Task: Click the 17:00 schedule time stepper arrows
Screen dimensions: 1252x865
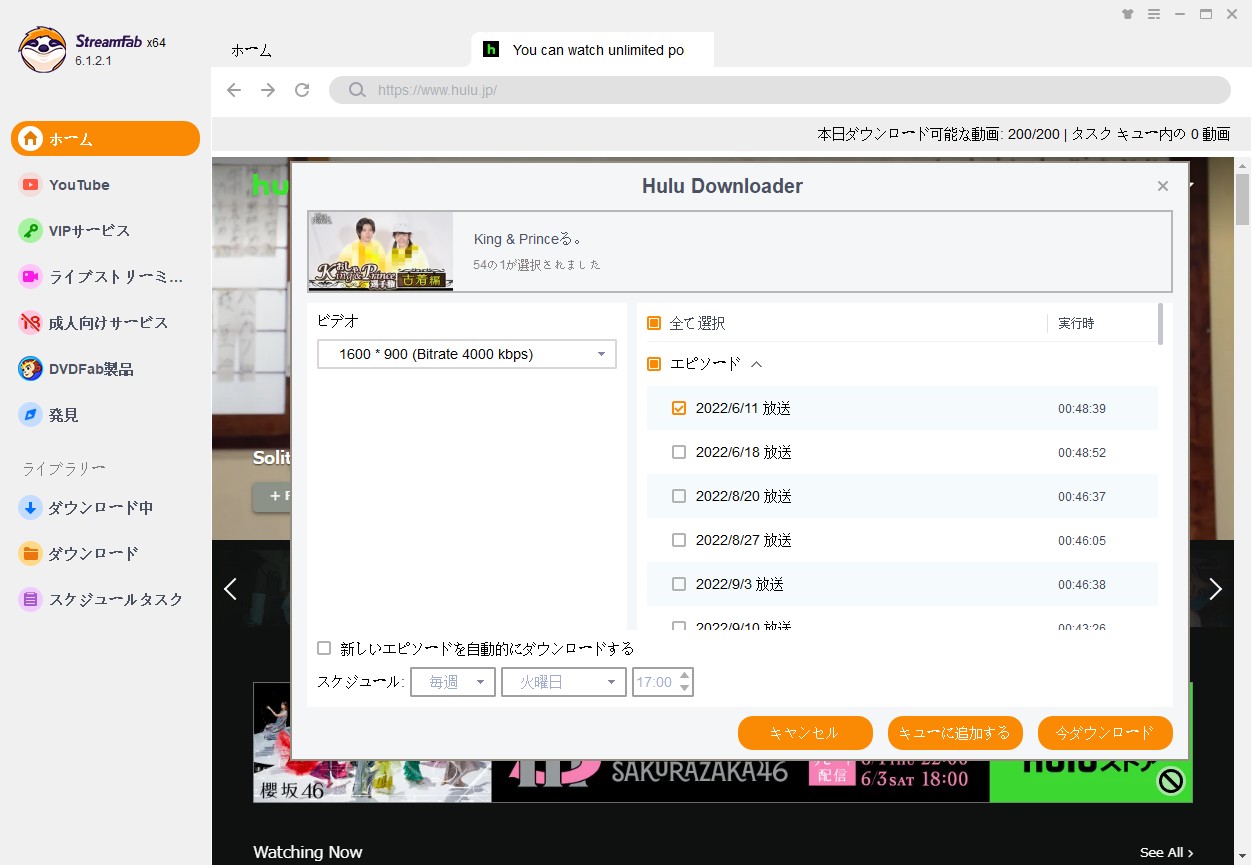Action: coord(685,682)
